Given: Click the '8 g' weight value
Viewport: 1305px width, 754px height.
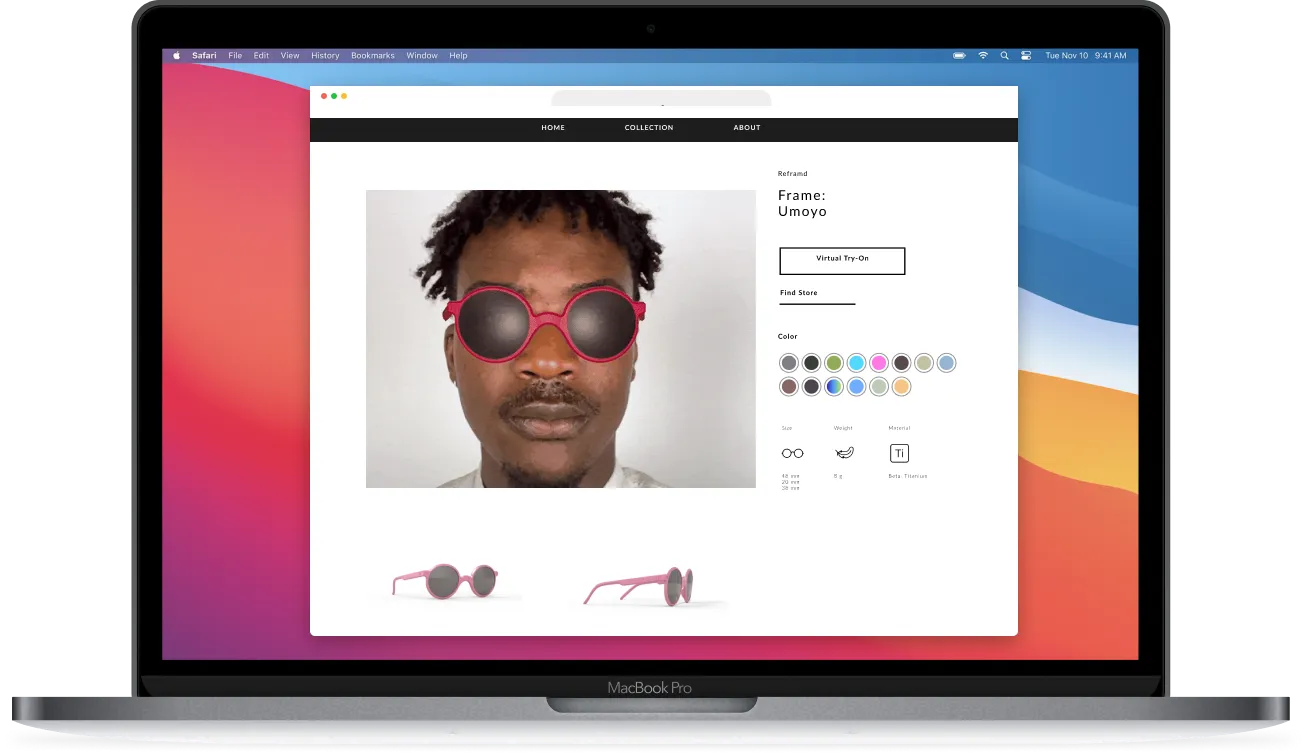Looking at the screenshot, I should [x=839, y=476].
